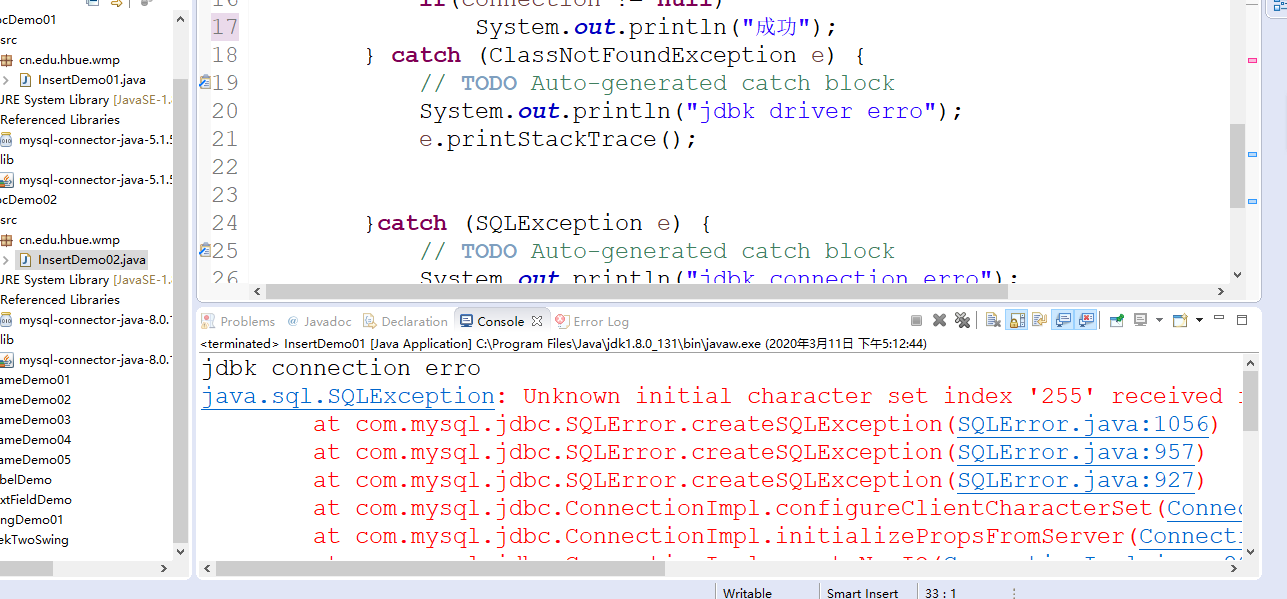
Task: Close the Console tab with its X
Action: point(537,321)
